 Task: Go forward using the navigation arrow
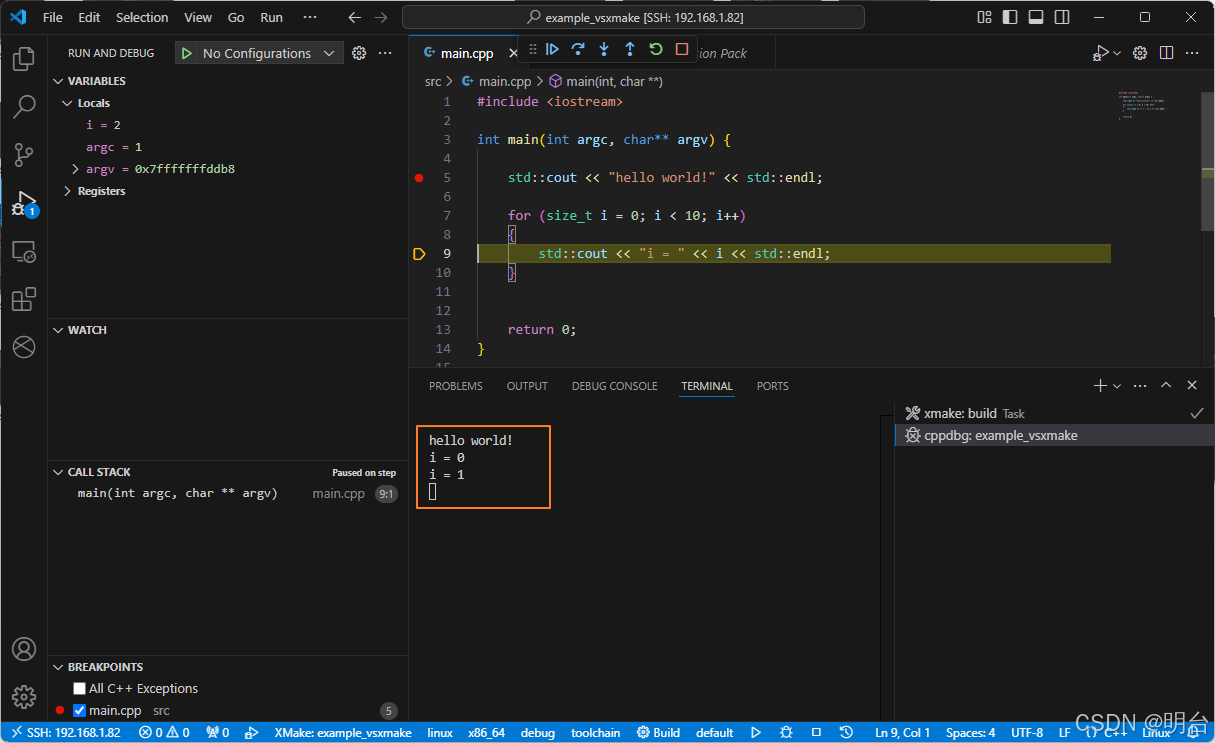(x=381, y=17)
